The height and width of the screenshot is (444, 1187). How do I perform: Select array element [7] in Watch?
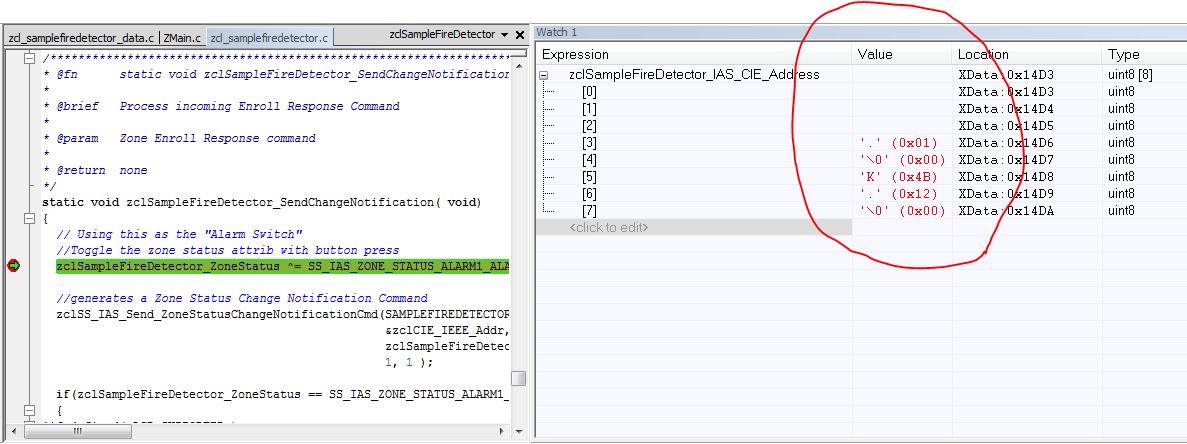[x=589, y=211]
